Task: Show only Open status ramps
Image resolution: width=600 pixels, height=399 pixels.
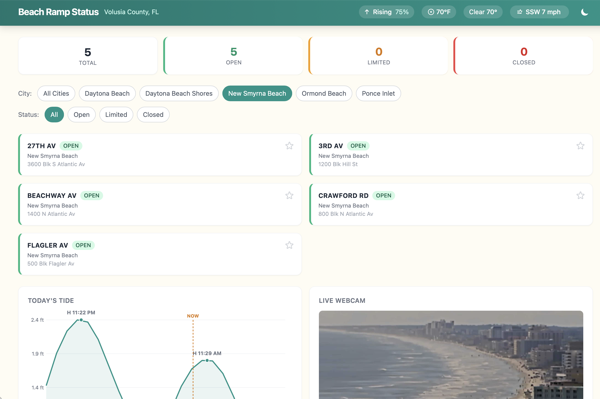Action: click(82, 114)
